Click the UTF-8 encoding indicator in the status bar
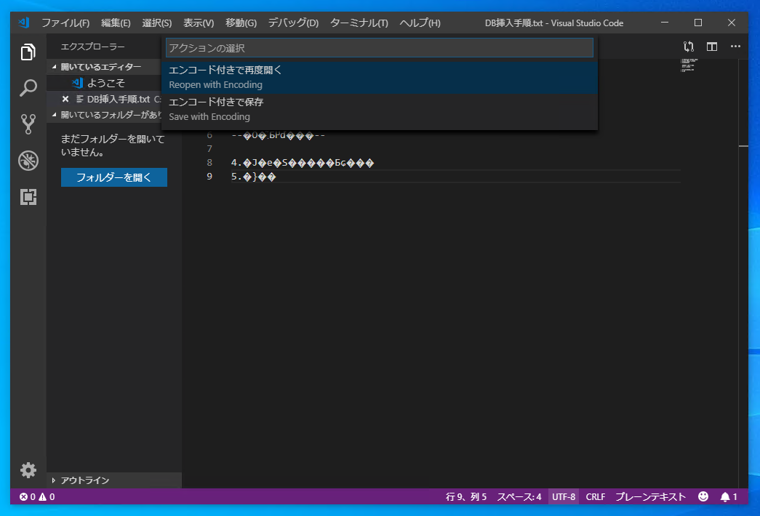The width and height of the screenshot is (760, 516). [x=563, y=497]
